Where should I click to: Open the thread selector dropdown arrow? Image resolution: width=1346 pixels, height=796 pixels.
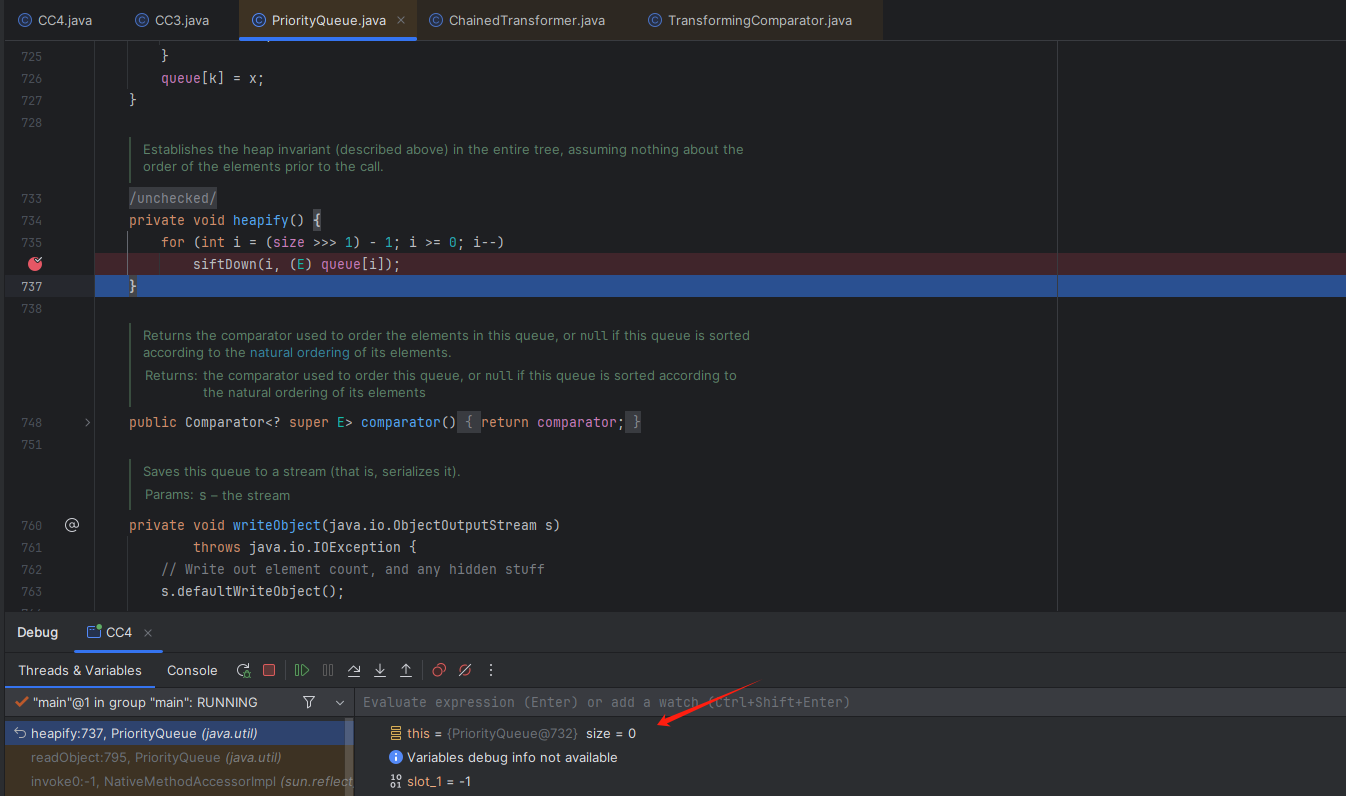(340, 702)
